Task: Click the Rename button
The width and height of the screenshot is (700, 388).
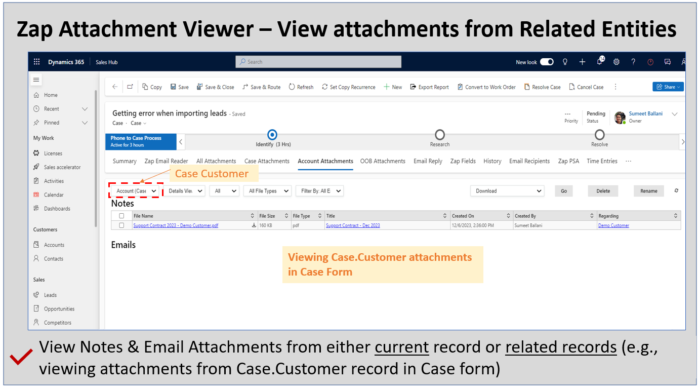Action: pos(649,191)
